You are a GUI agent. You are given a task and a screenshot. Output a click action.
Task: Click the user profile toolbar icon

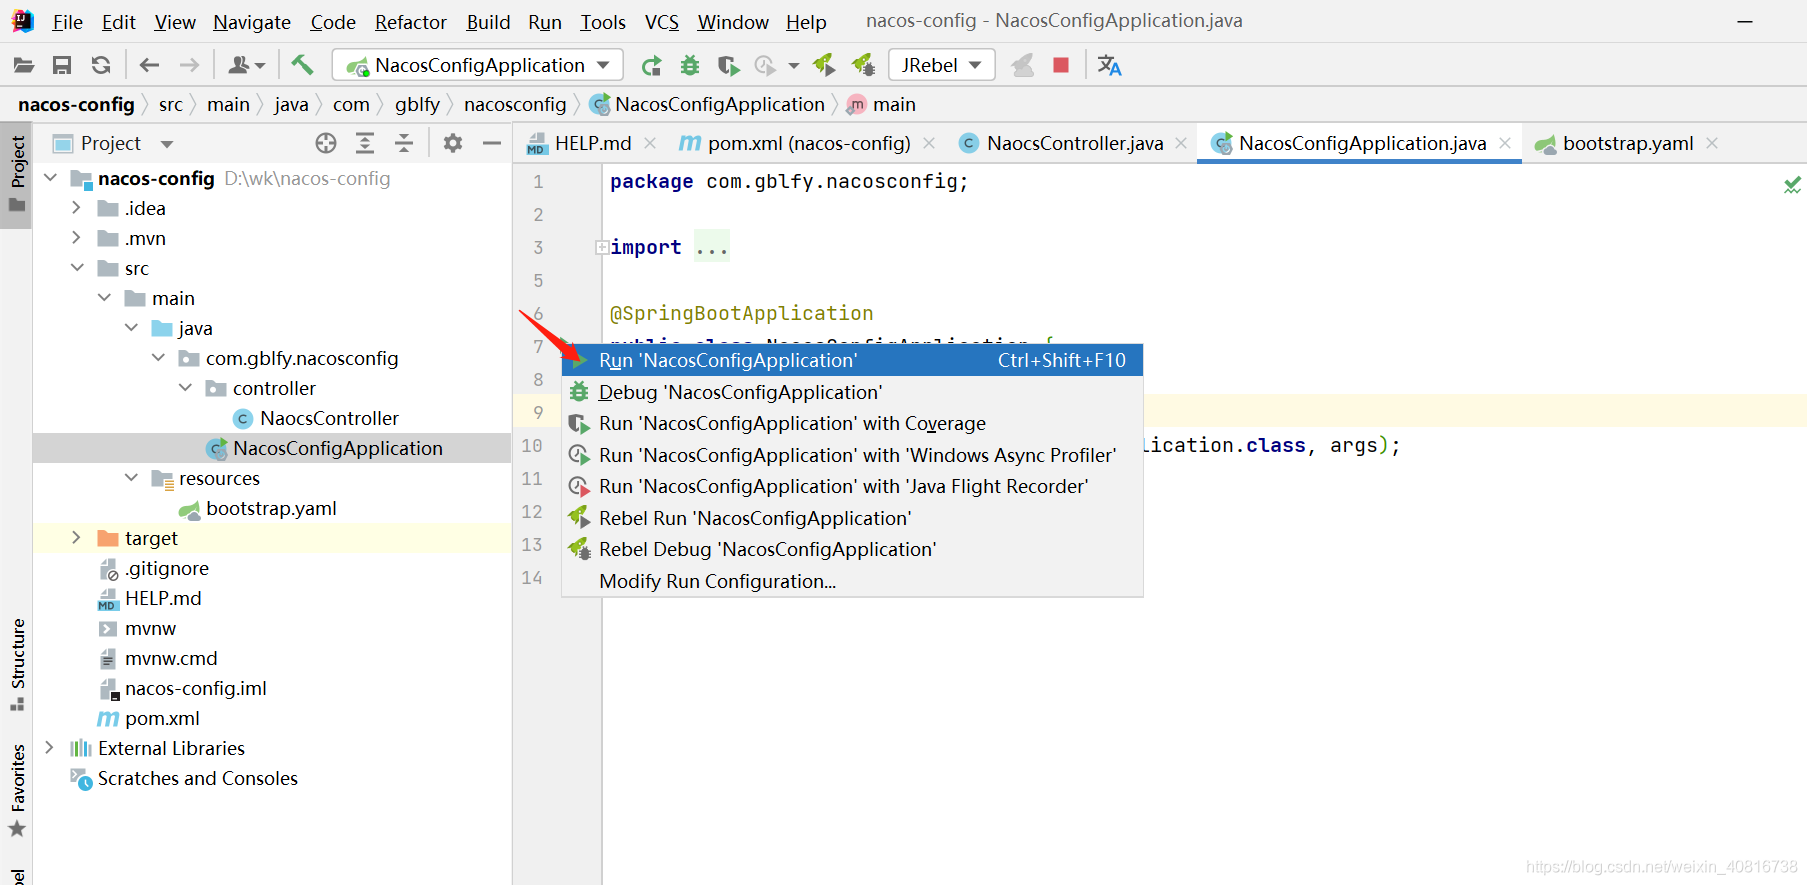click(x=246, y=66)
